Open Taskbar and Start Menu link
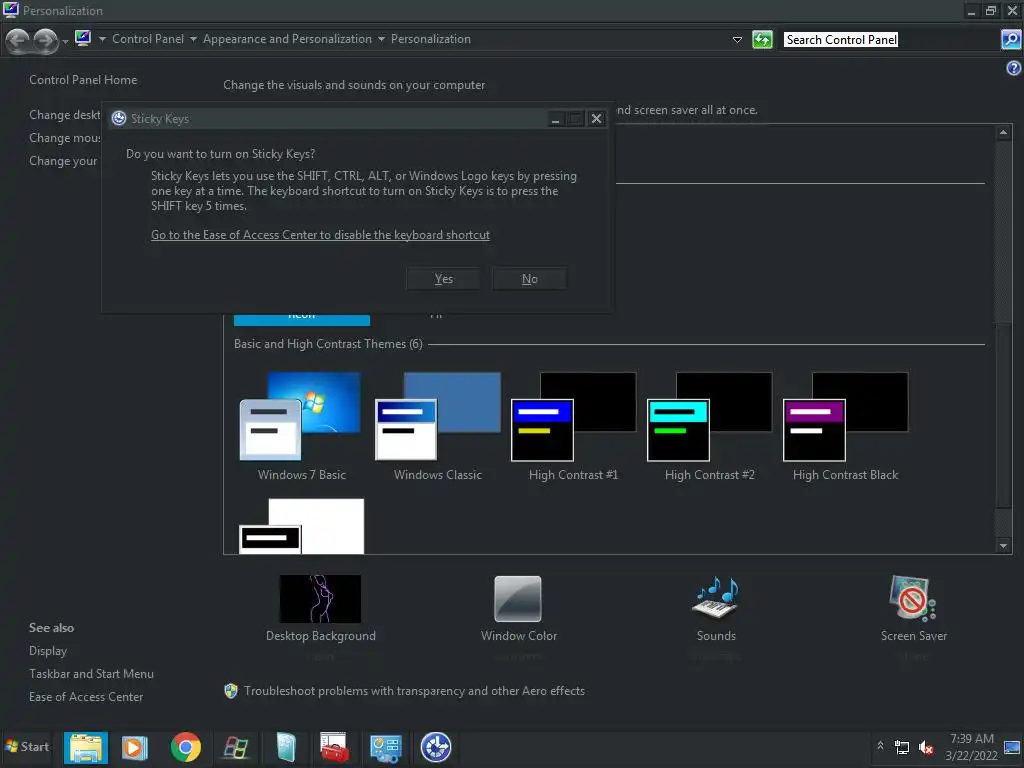 (x=91, y=674)
